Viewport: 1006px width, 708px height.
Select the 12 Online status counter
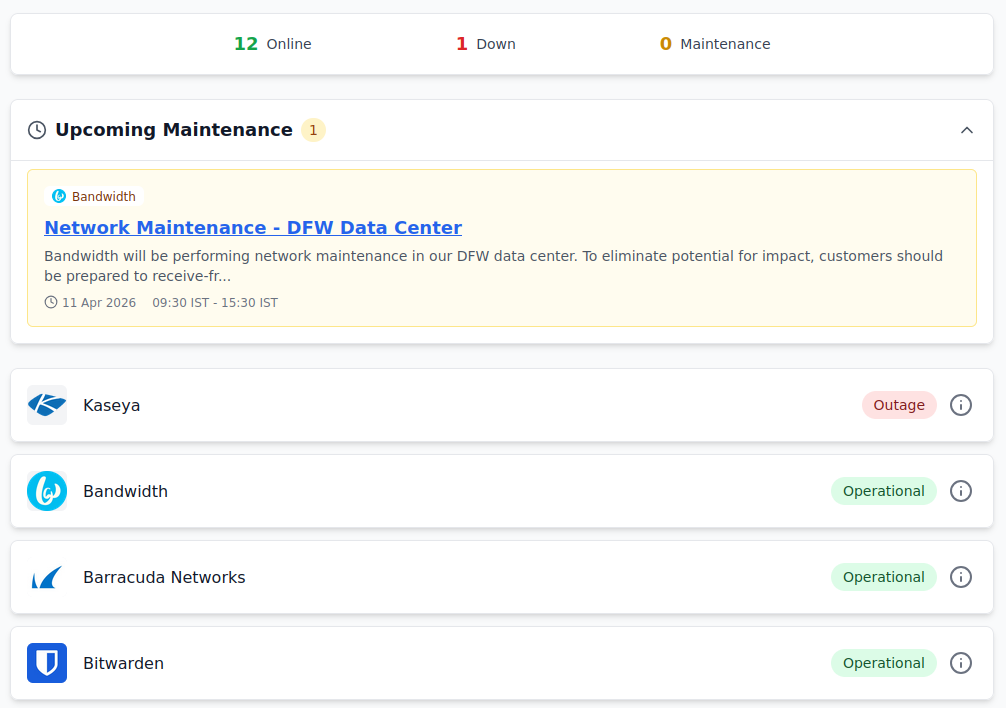point(273,44)
